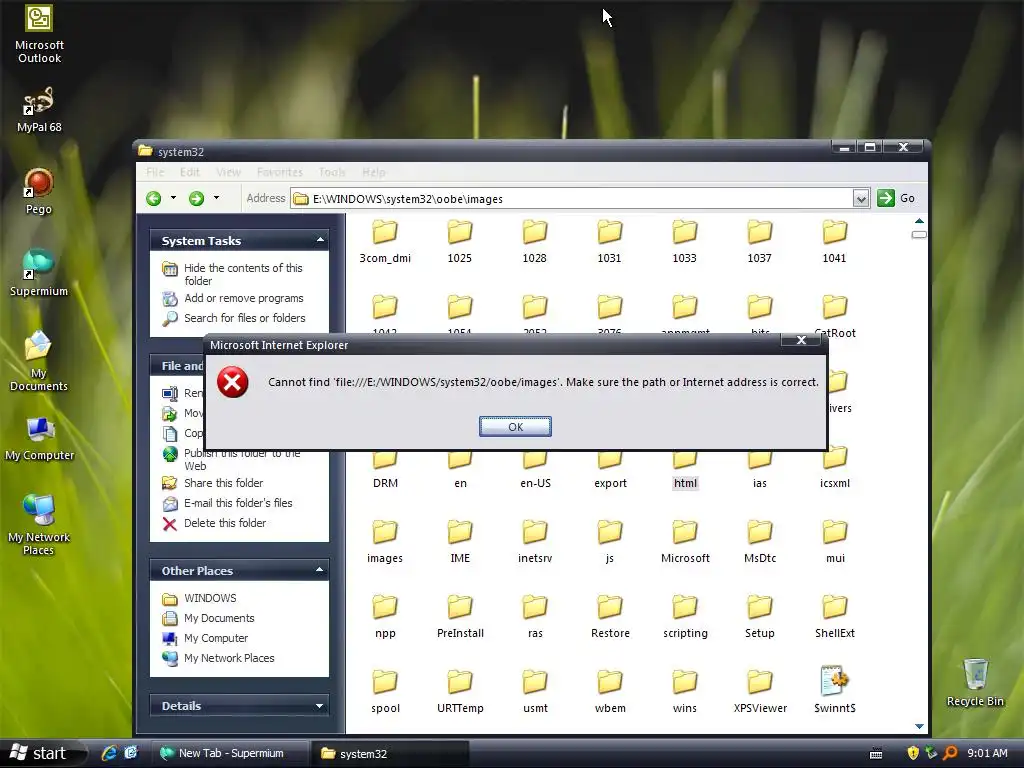Launch Internet Explorer from Quick Launch
Viewport: 1024px width, 768px height.
109,753
